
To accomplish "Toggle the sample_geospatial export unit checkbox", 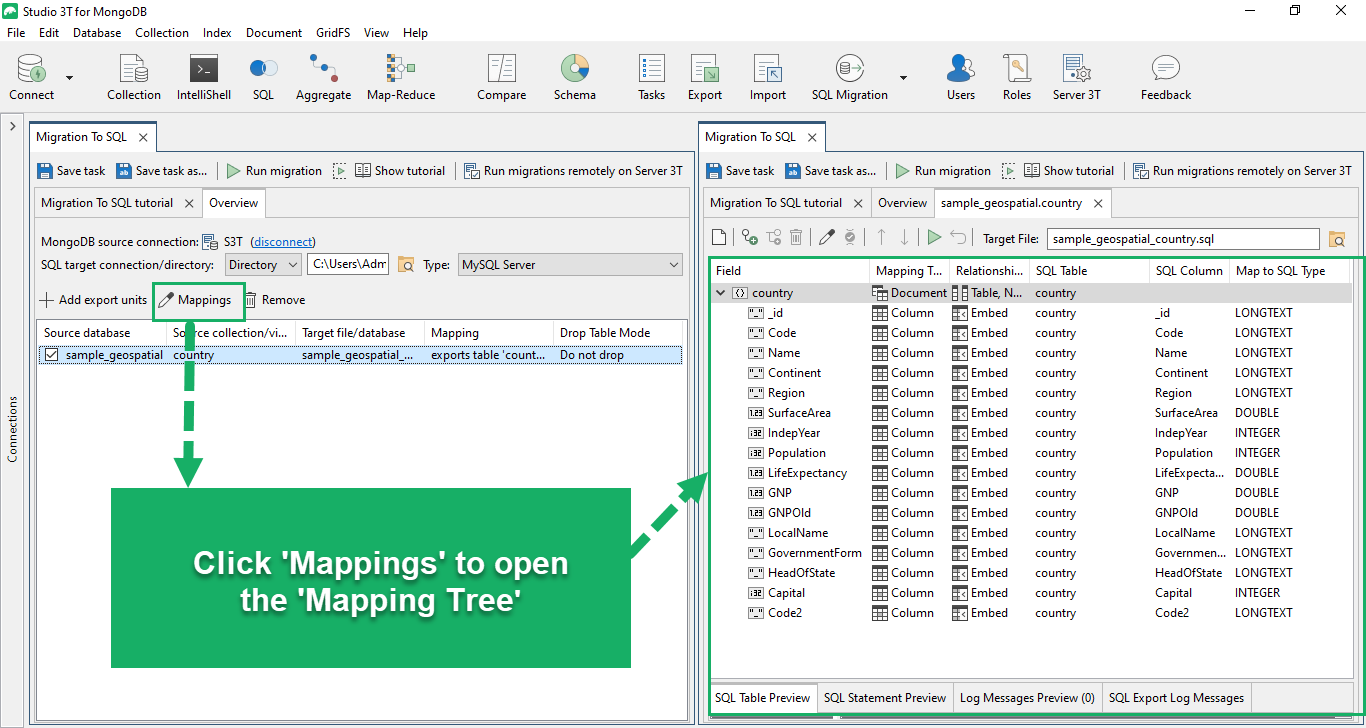I will (52, 355).
